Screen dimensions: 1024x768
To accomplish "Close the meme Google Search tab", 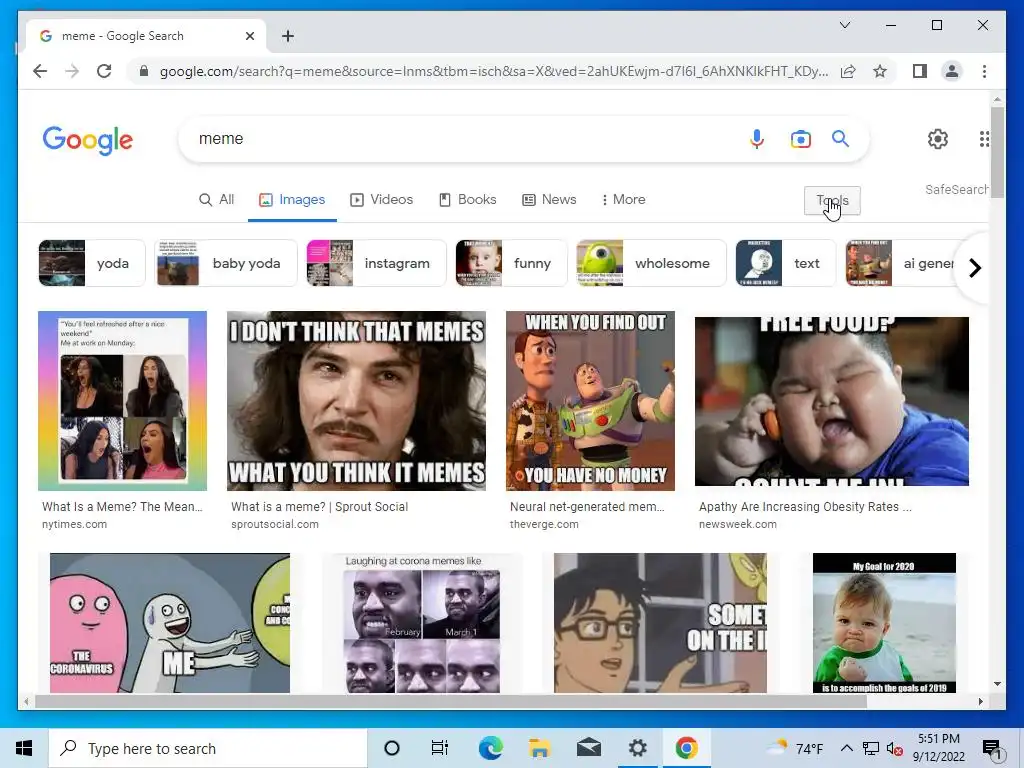I will pos(249,36).
